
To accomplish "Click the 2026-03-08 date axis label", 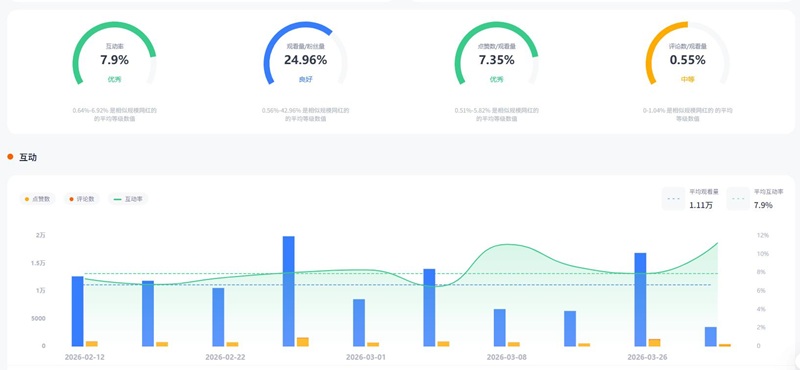I will click(x=507, y=357).
